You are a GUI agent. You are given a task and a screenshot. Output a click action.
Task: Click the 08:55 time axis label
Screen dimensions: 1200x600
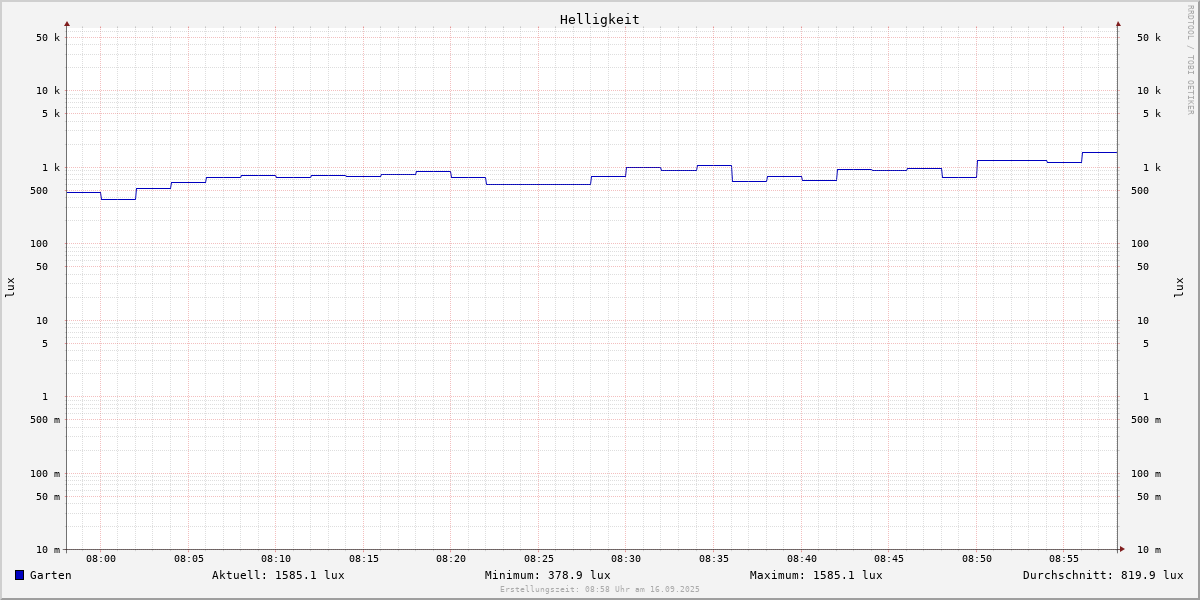pos(1064,559)
